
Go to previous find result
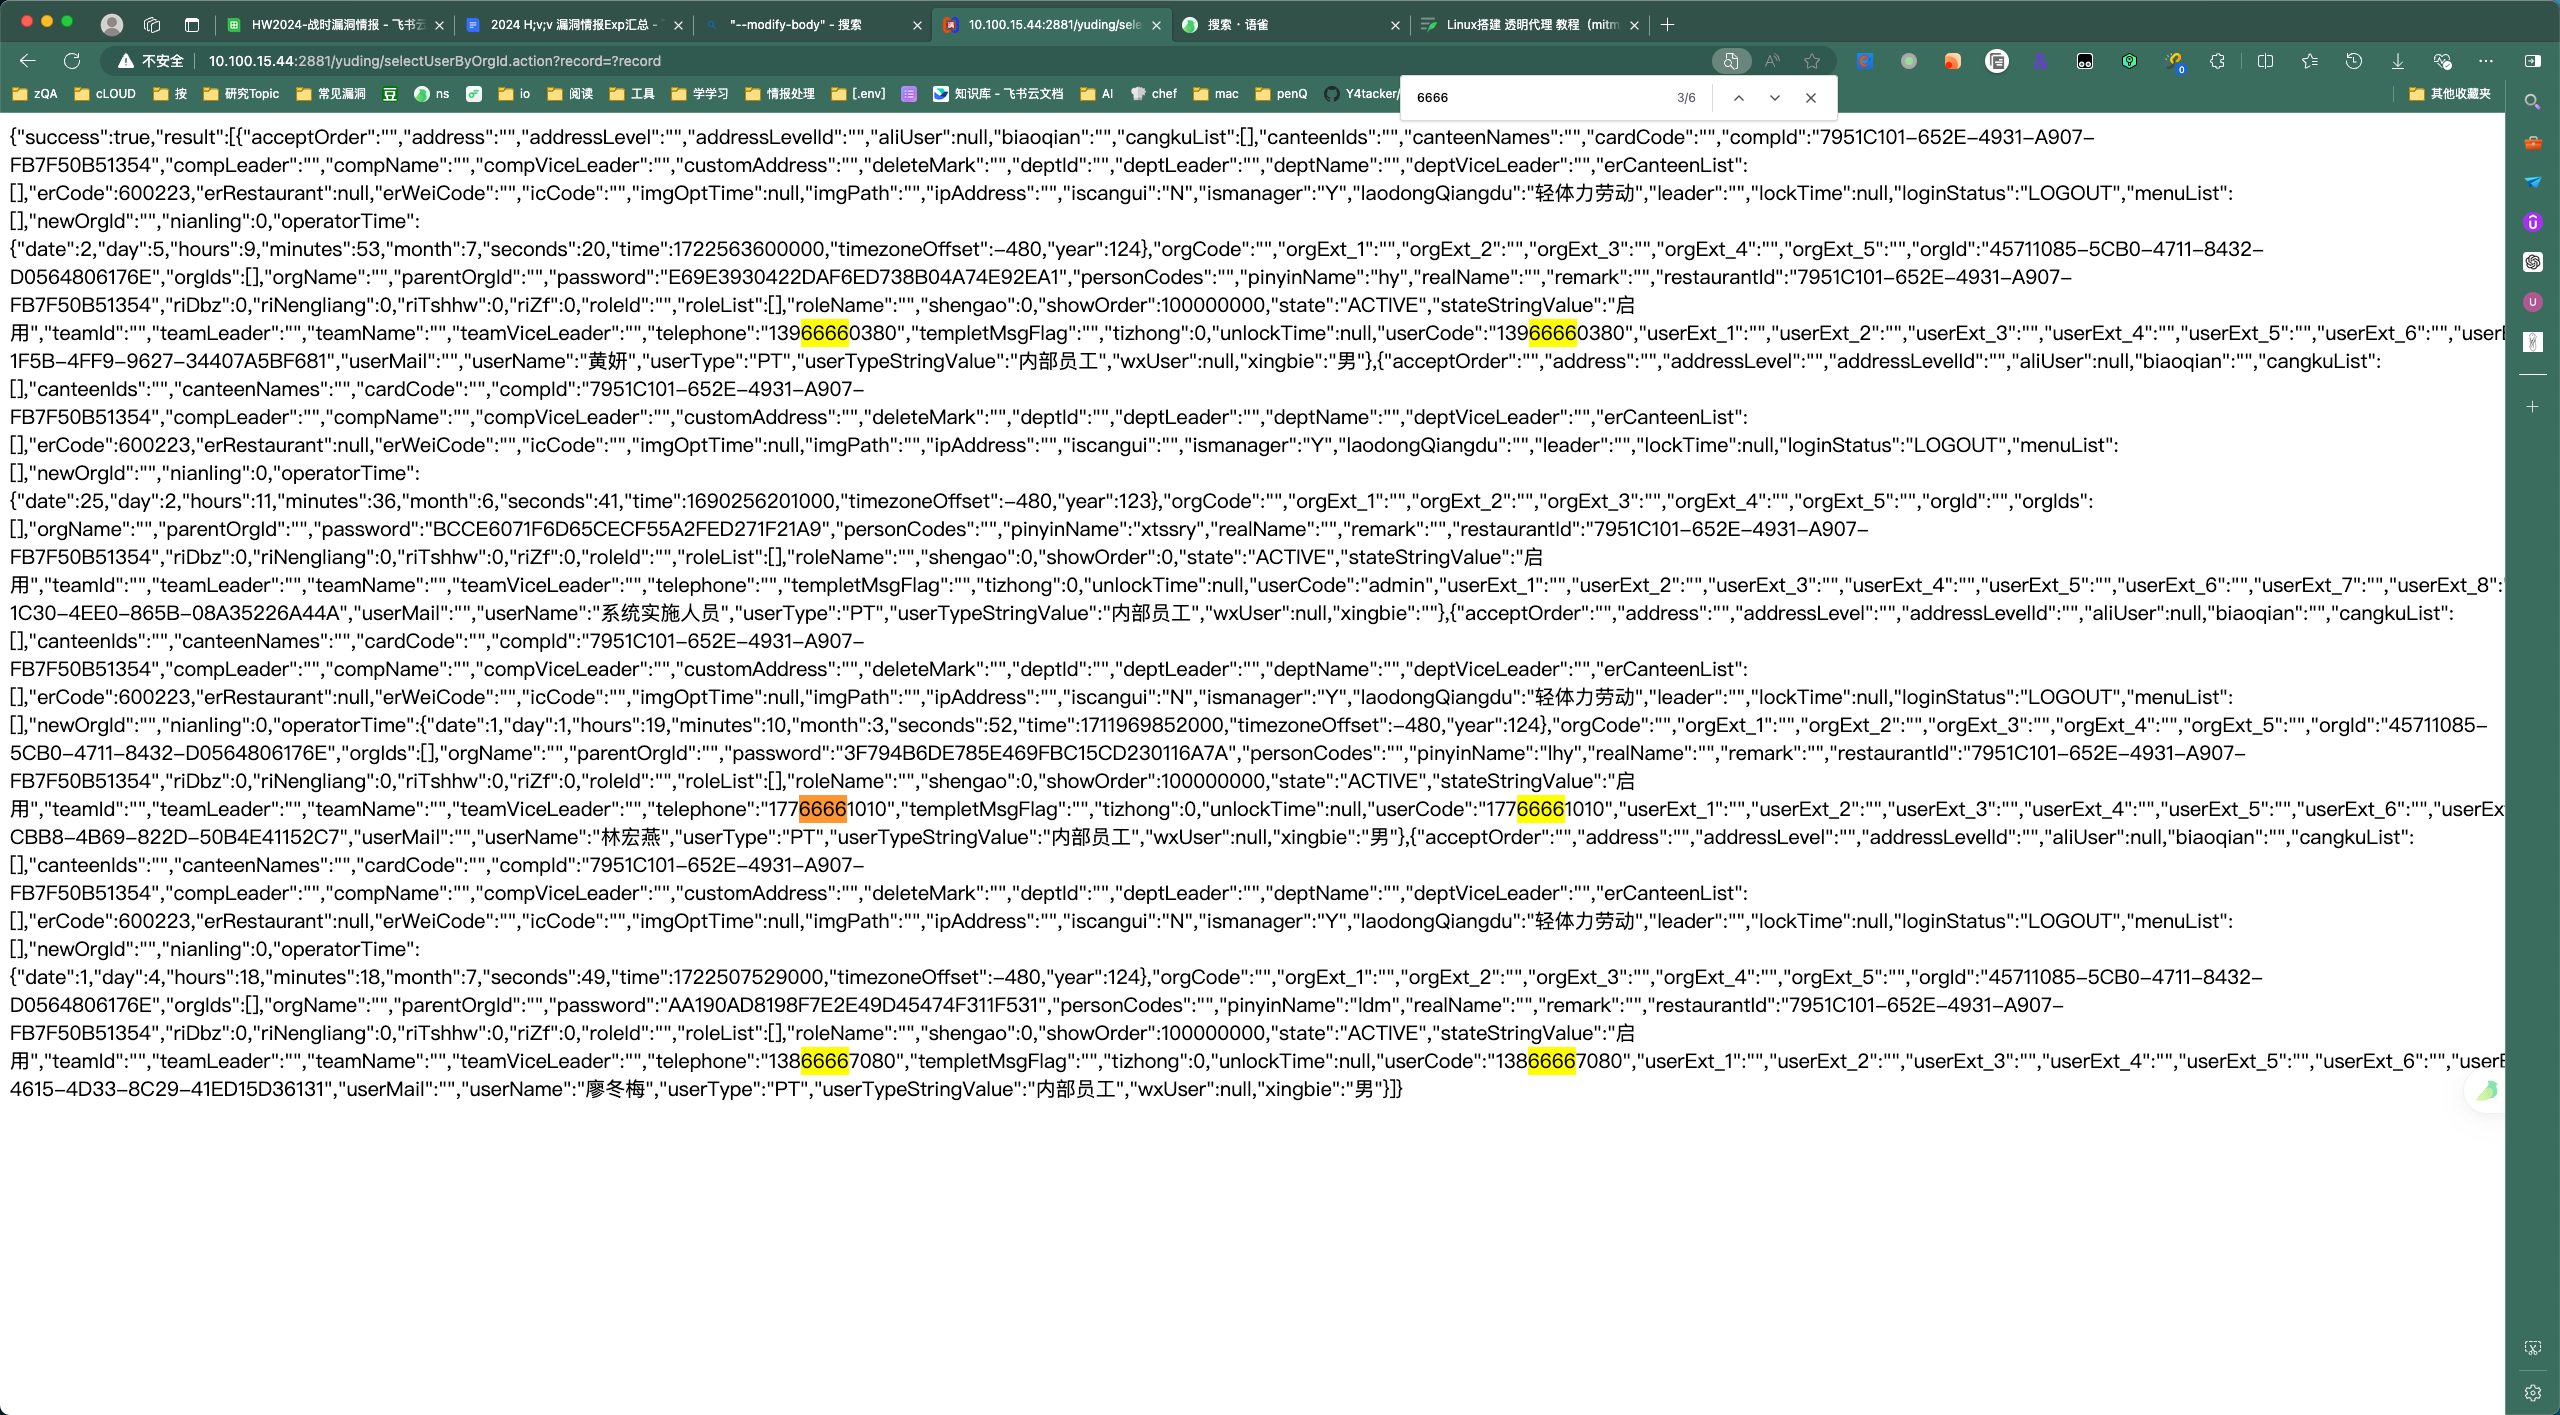coord(1739,98)
